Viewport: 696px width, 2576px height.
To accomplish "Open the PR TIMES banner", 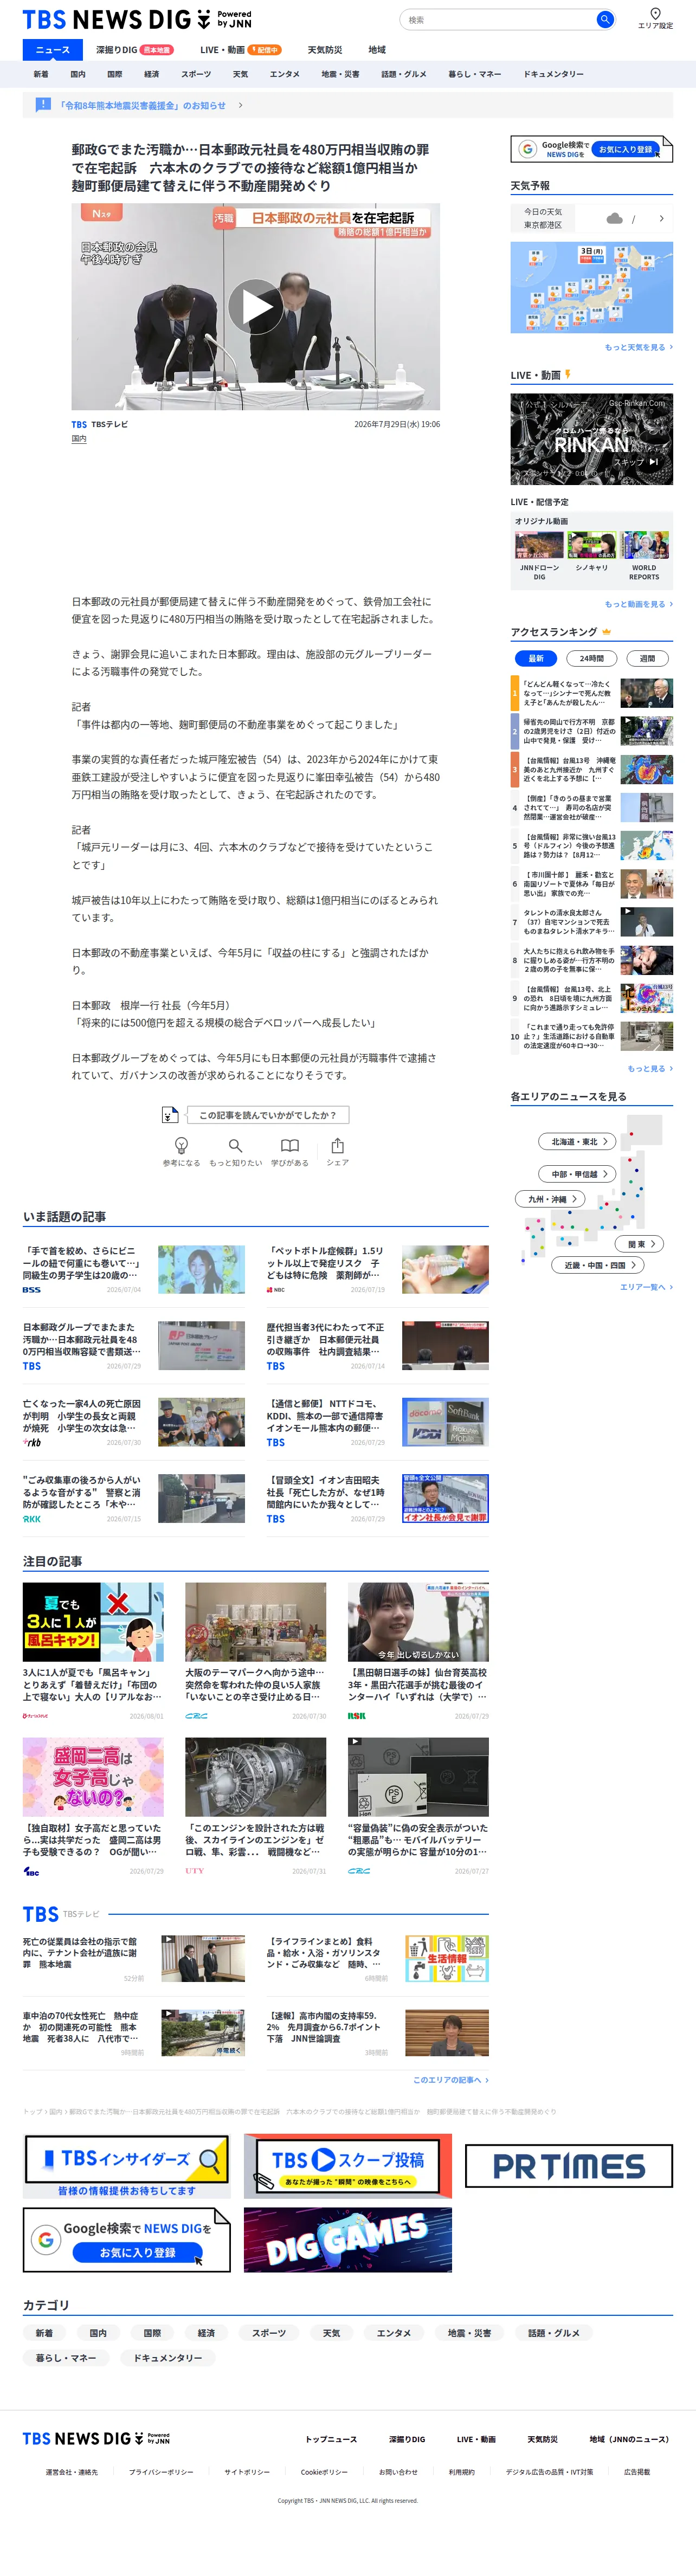I will click(569, 2166).
